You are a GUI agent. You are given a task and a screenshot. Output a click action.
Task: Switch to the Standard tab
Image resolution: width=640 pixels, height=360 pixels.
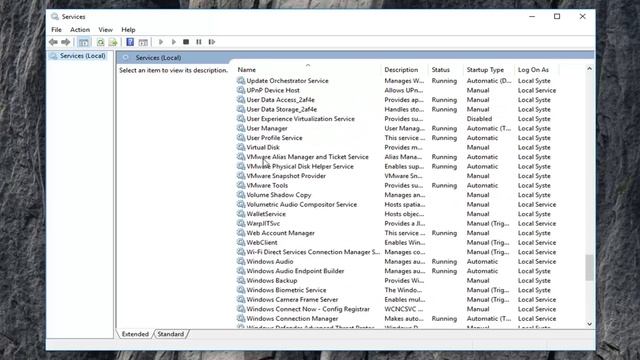click(171, 334)
